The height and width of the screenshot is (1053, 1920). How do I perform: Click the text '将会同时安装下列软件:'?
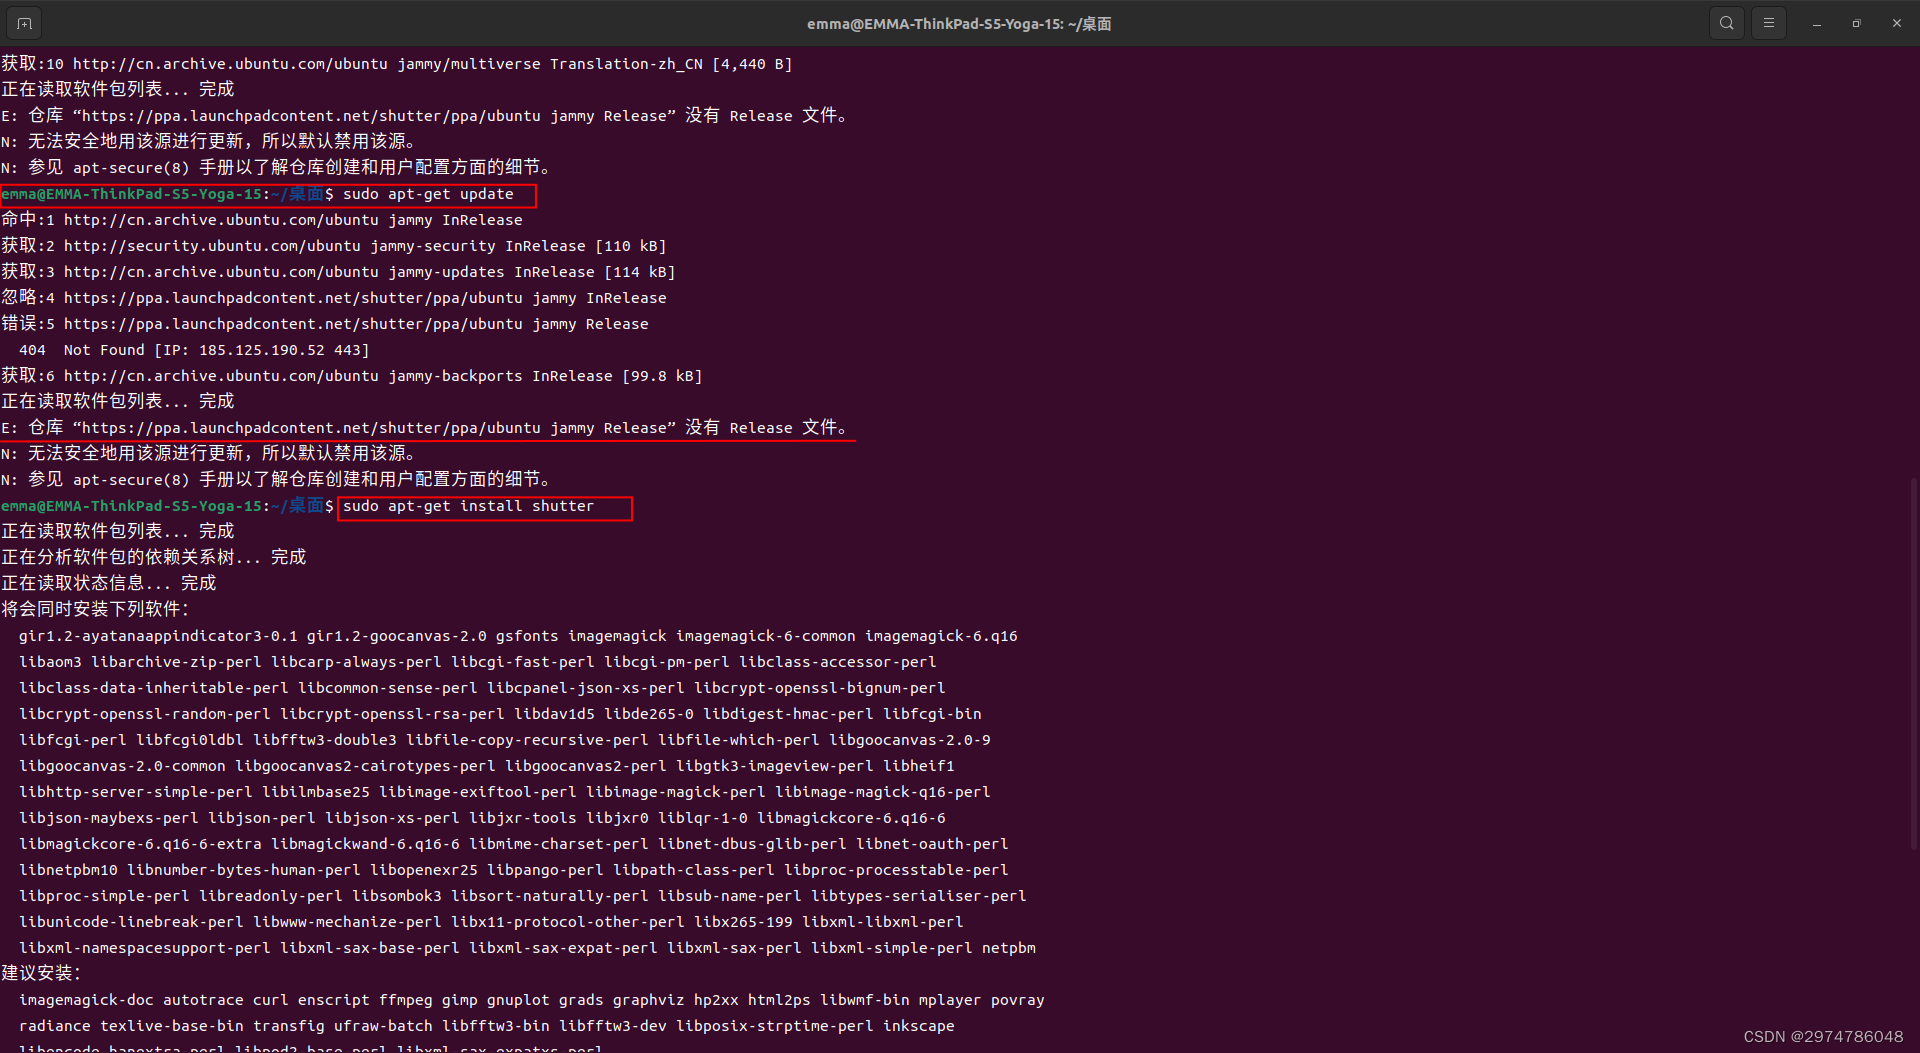tap(96, 609)
